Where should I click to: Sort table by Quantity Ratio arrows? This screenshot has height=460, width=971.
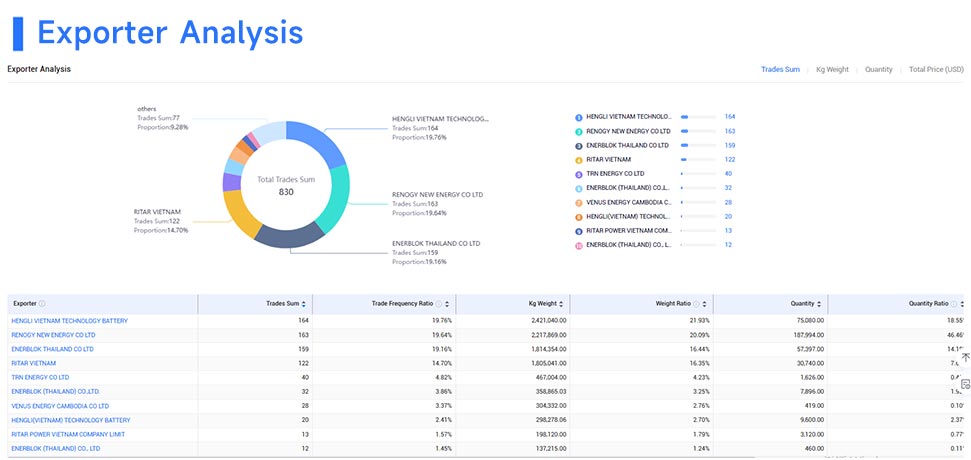tap(962, 304)
